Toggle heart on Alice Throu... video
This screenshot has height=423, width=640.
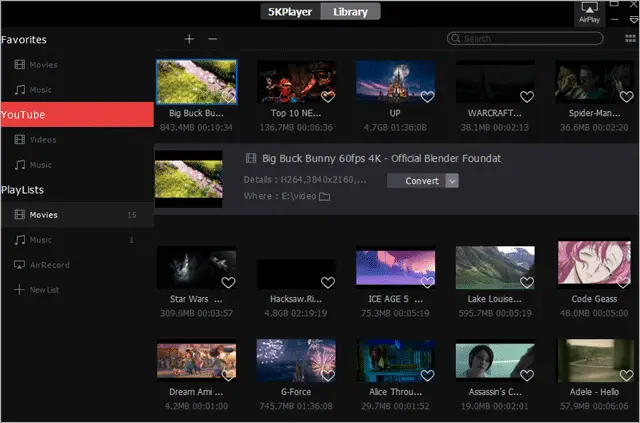point(427,375)
